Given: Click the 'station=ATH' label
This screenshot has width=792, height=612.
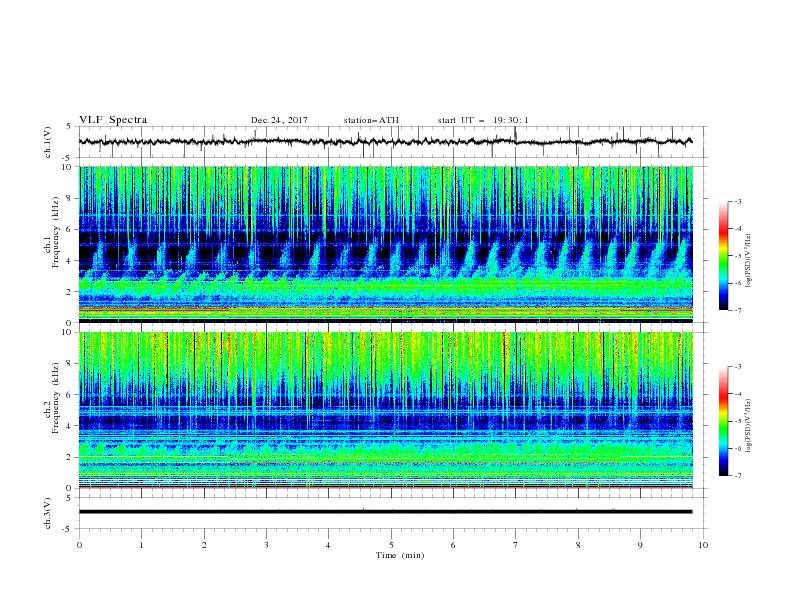Looking at the screenshot, I should [371, 120].
